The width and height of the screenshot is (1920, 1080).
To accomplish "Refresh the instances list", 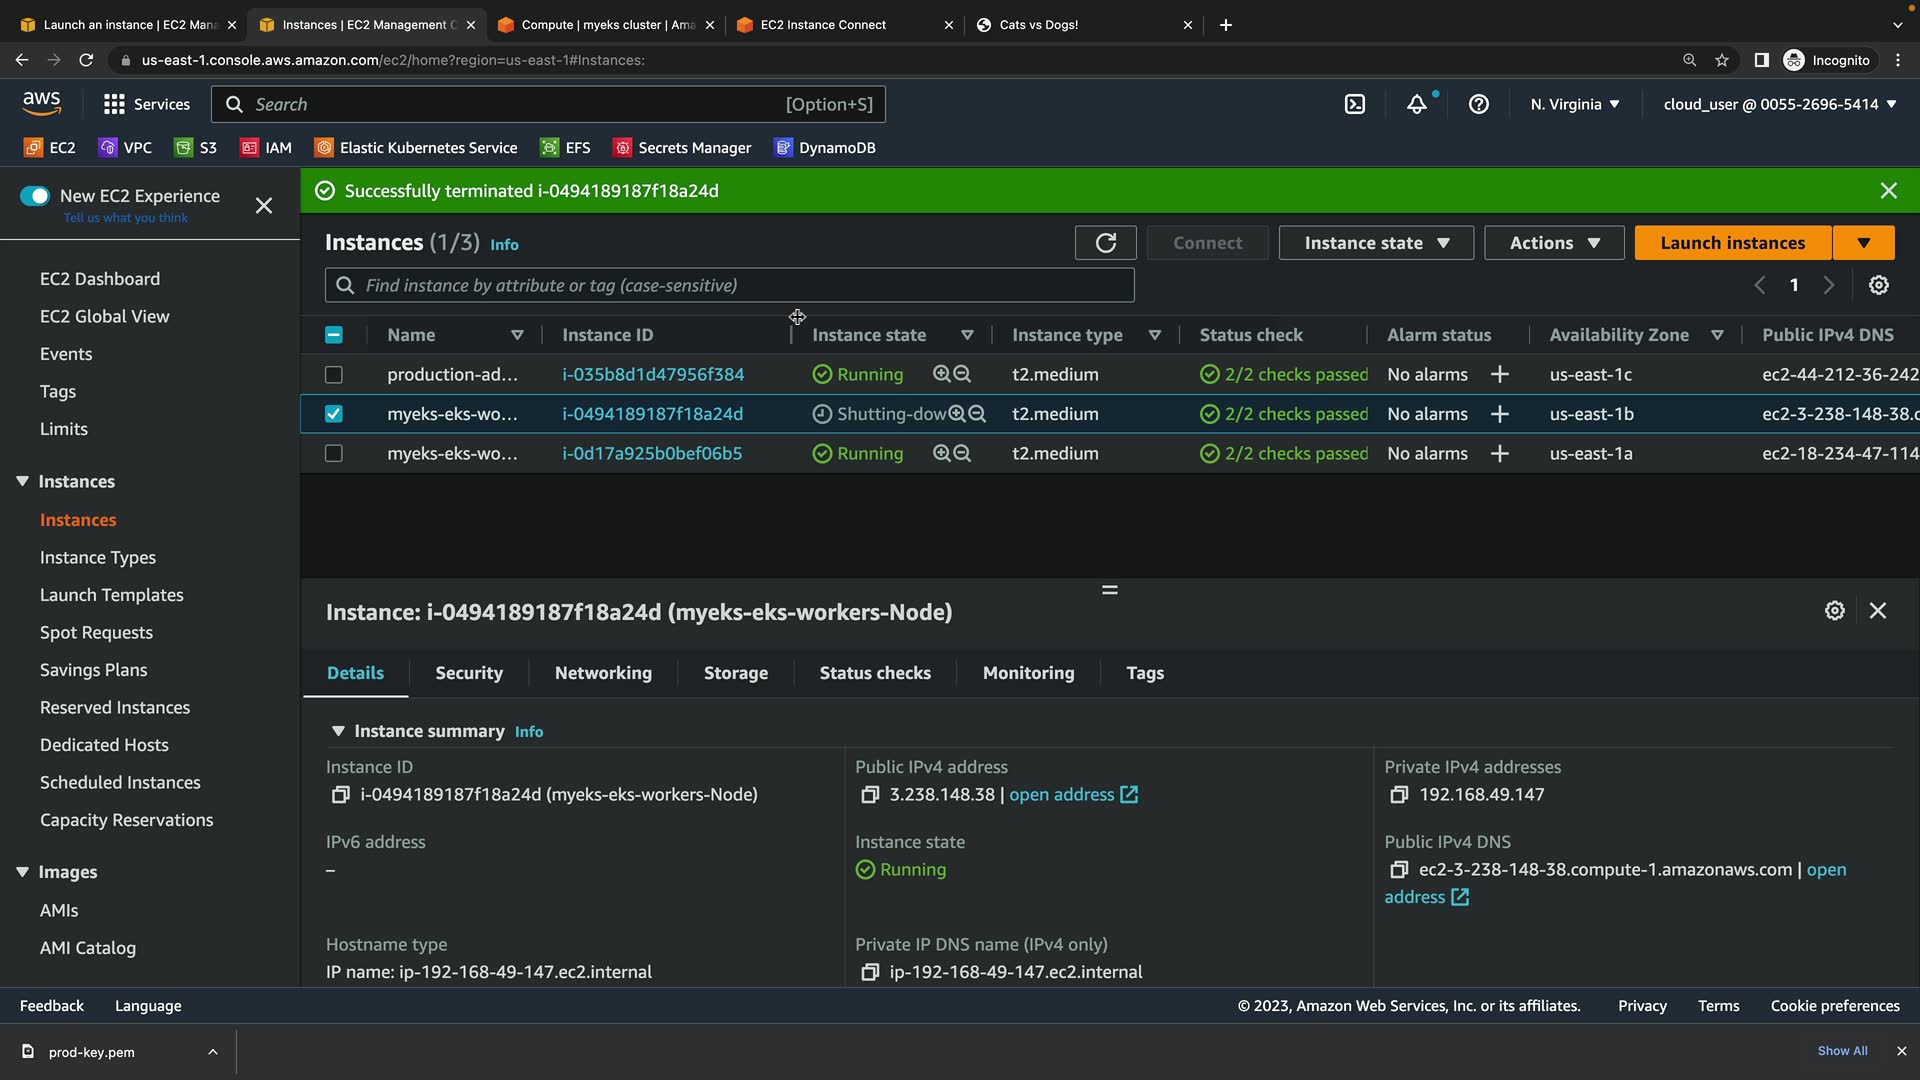I will [1105, 243].
